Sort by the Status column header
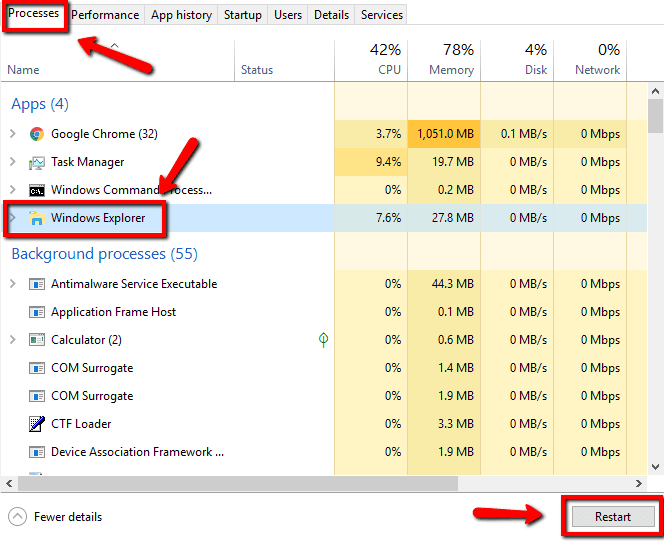664x541 pixels. coord(284,60)
